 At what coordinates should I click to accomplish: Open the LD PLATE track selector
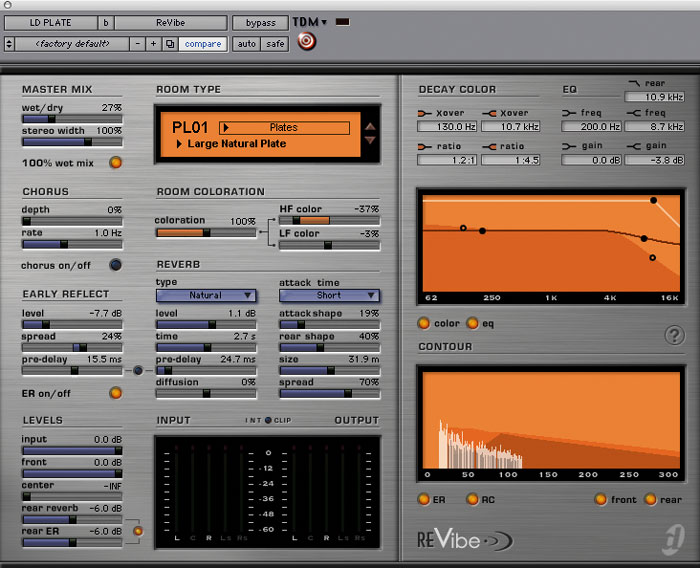click(x=50, y=23)
